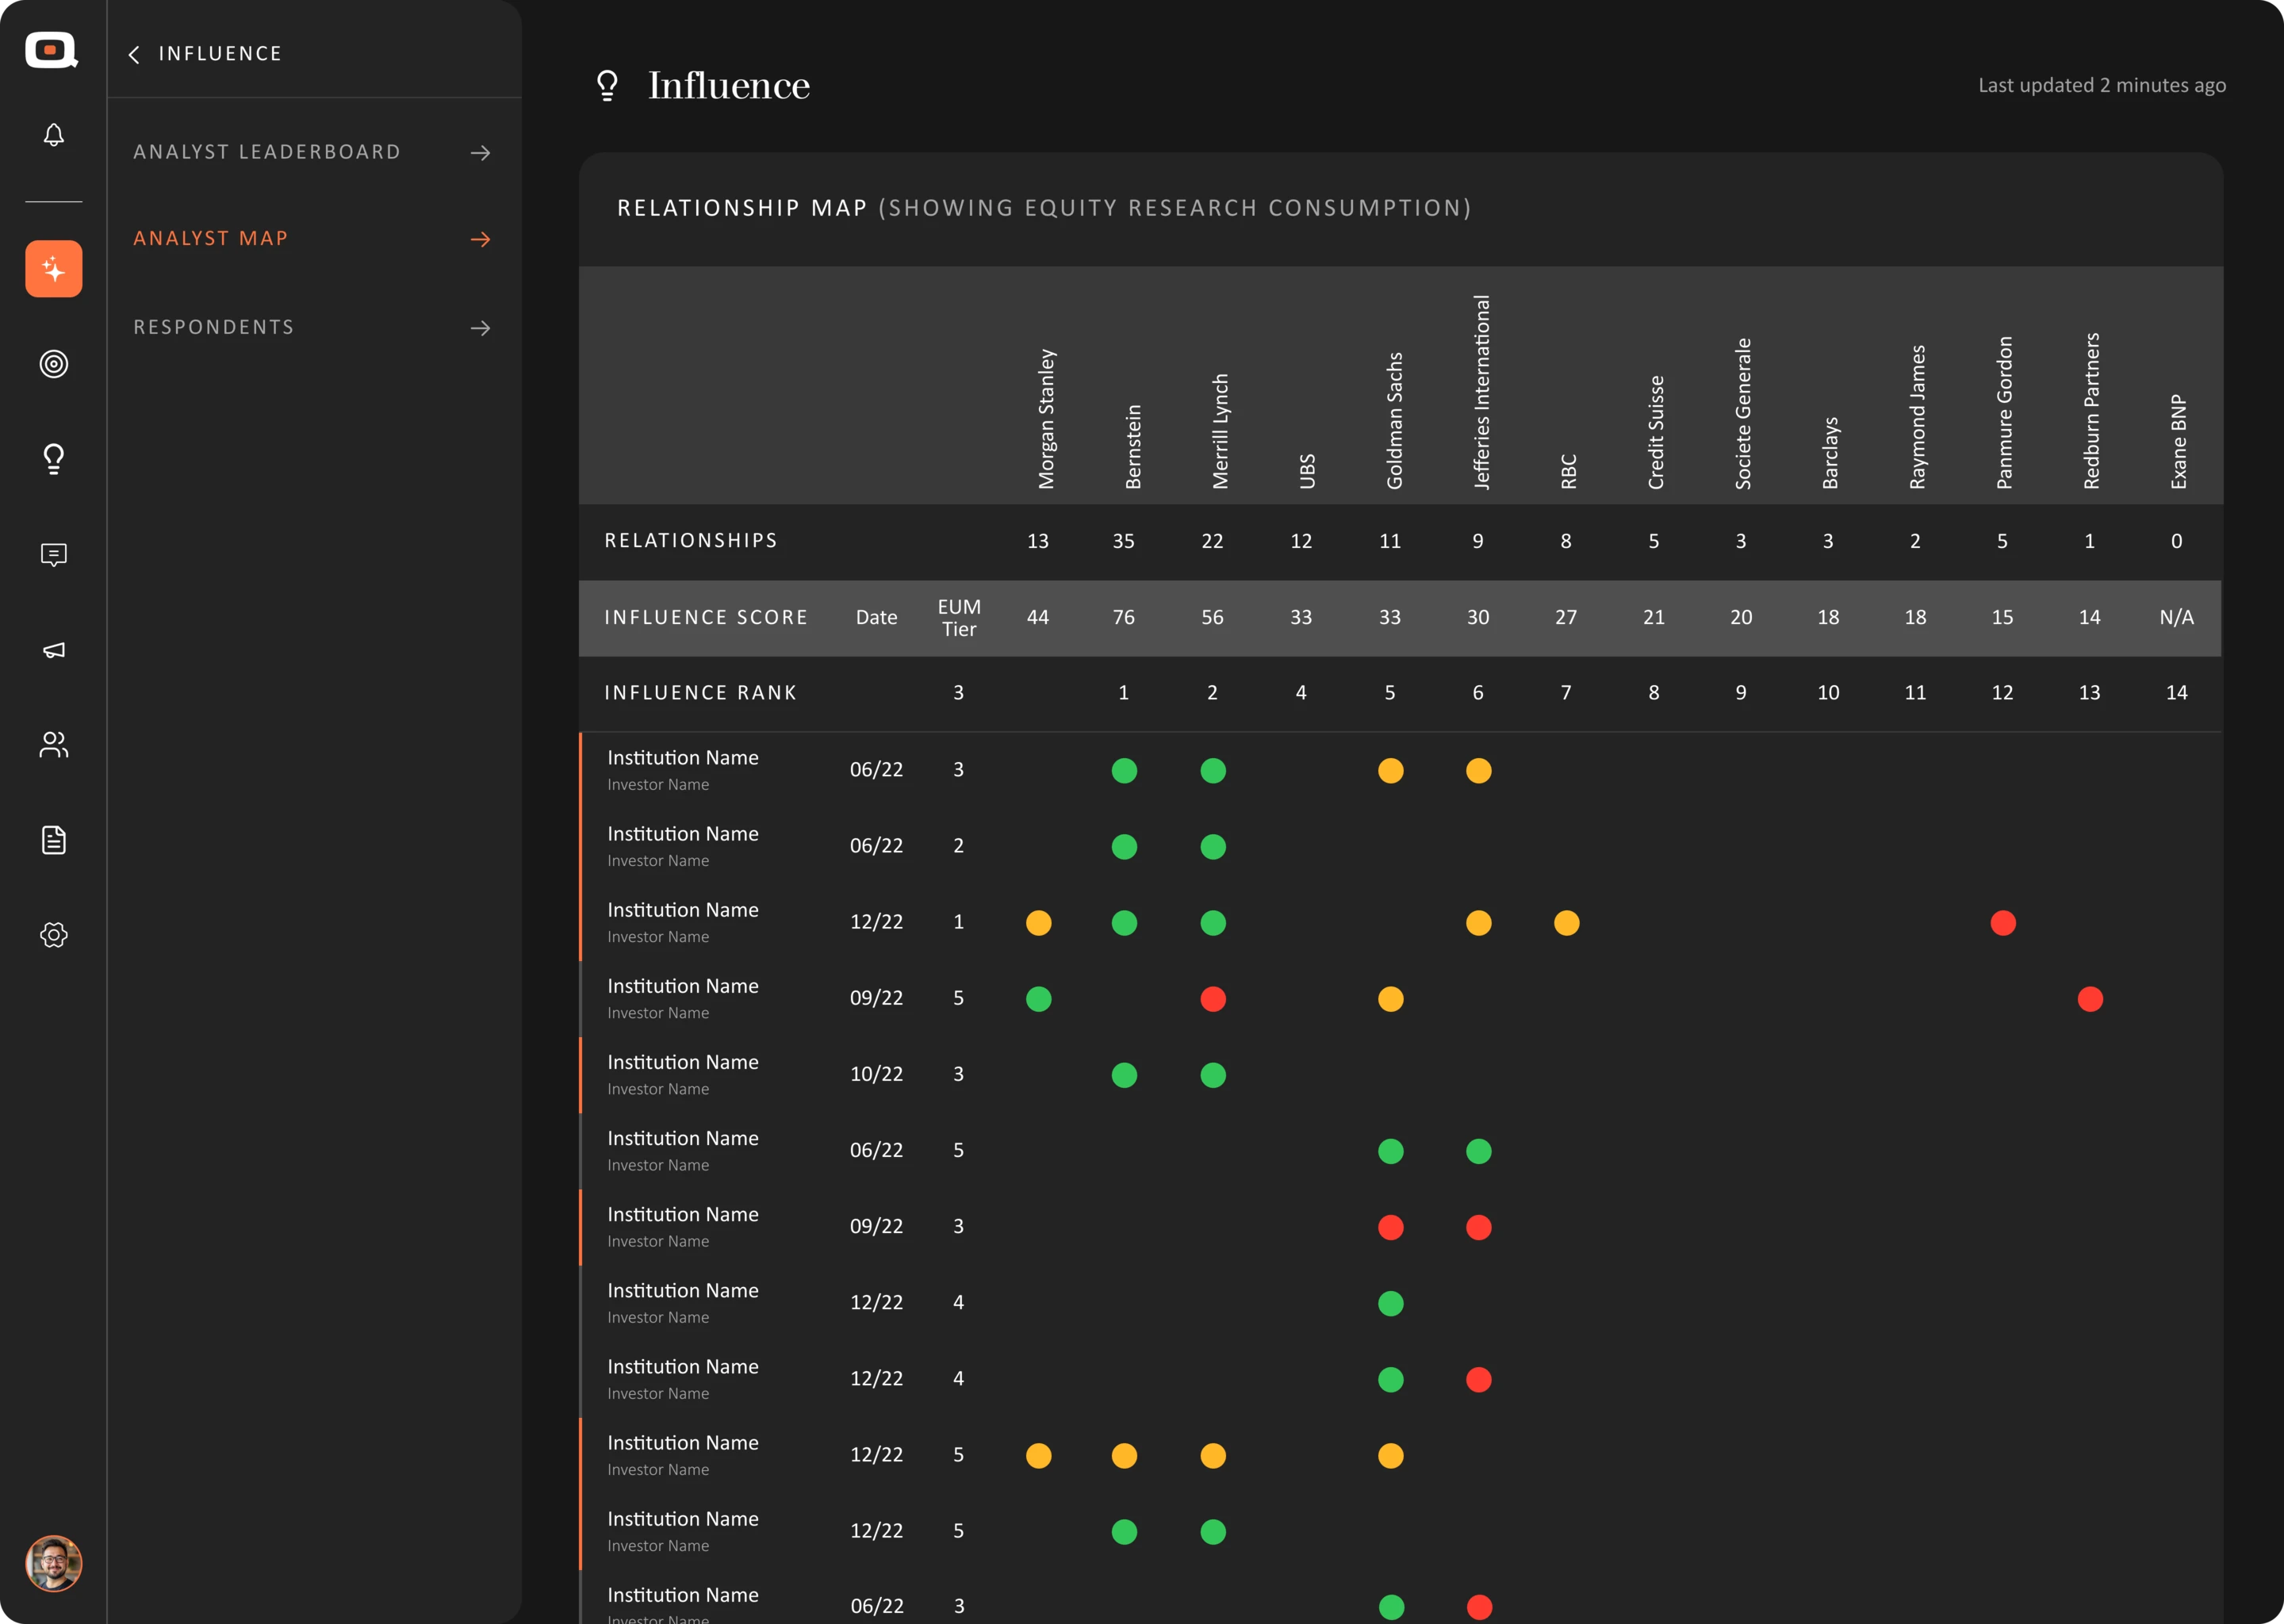Click the red Panmure Gordon dot in 12/22 tier 1 row
This screenshot has height=1624, width=2284.
pos(2003,923)
